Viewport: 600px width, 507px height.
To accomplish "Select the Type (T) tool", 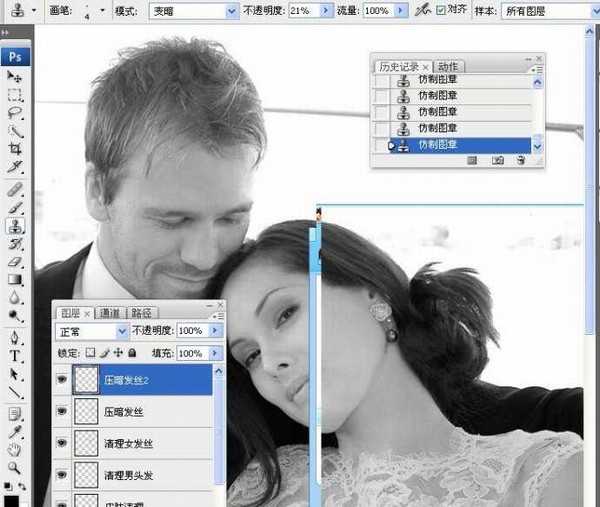I will tap(15, 355).
